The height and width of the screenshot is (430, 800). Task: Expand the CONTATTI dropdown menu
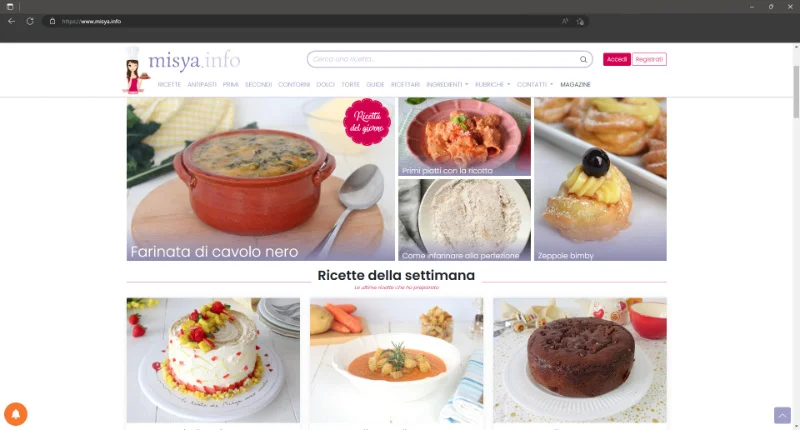(x=535, y=85)
